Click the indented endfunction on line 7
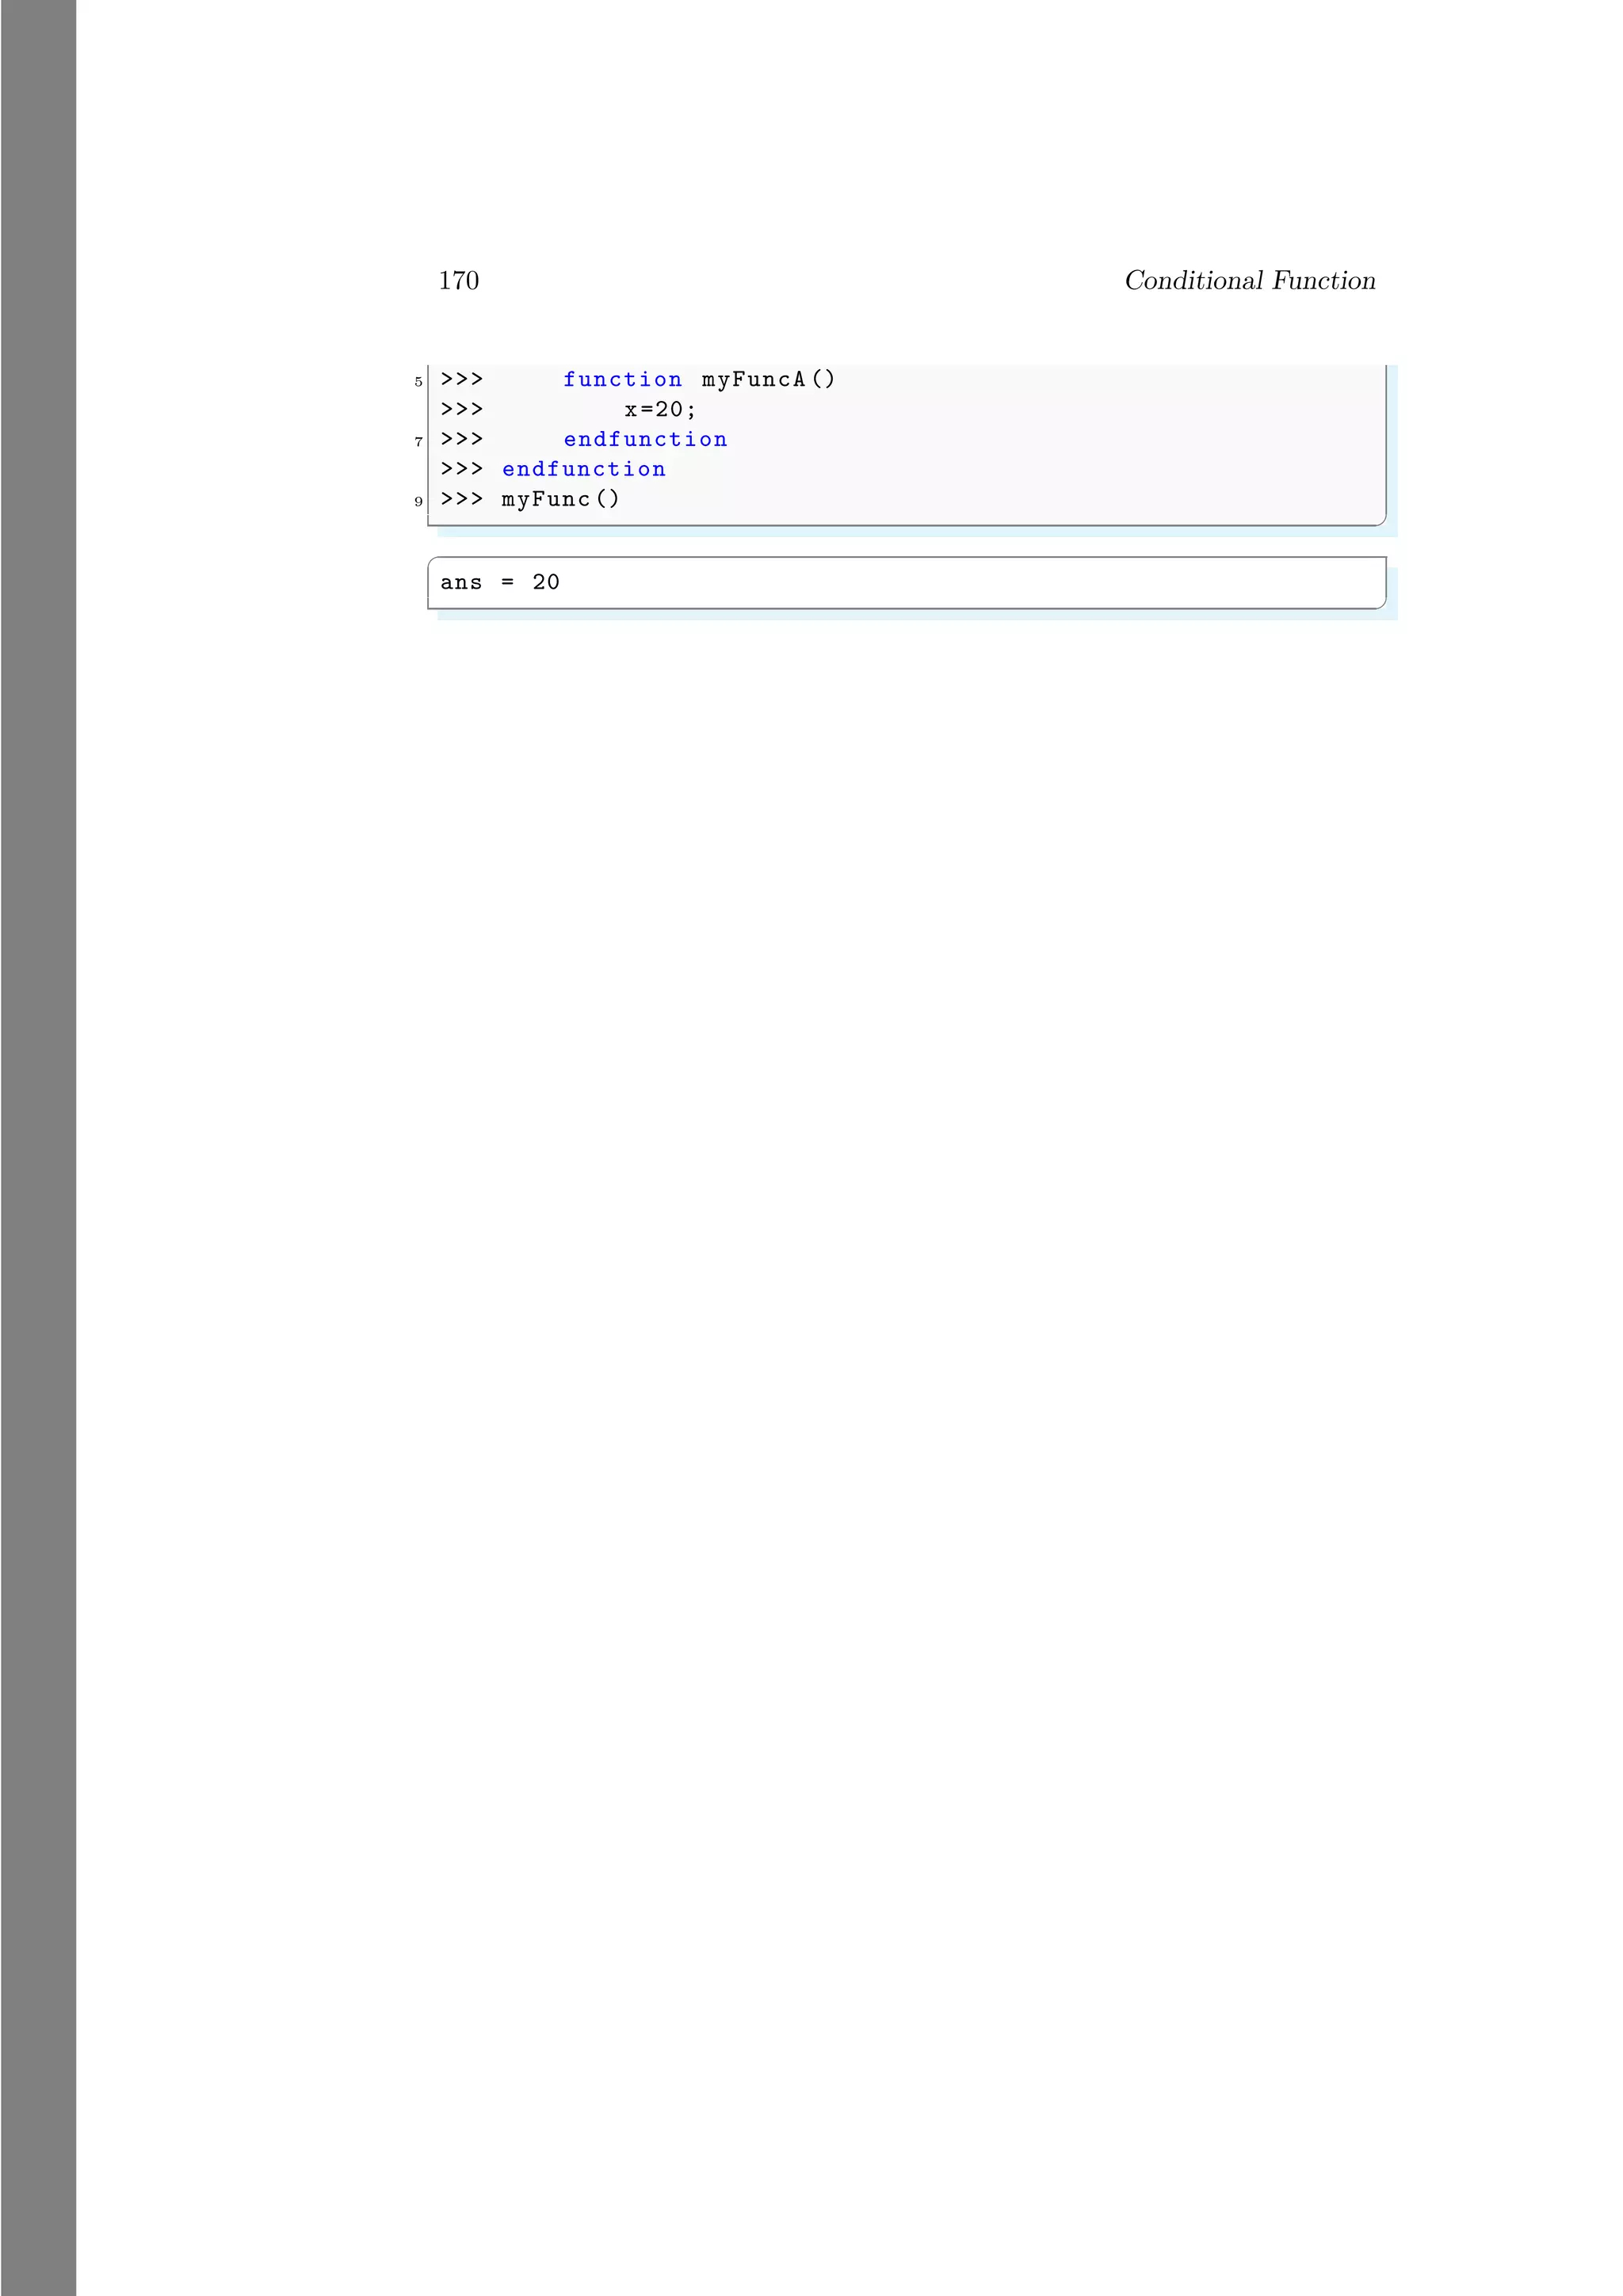Image resolution: width=1623 pixels, height=2296 pixels. tap(645, 440)
